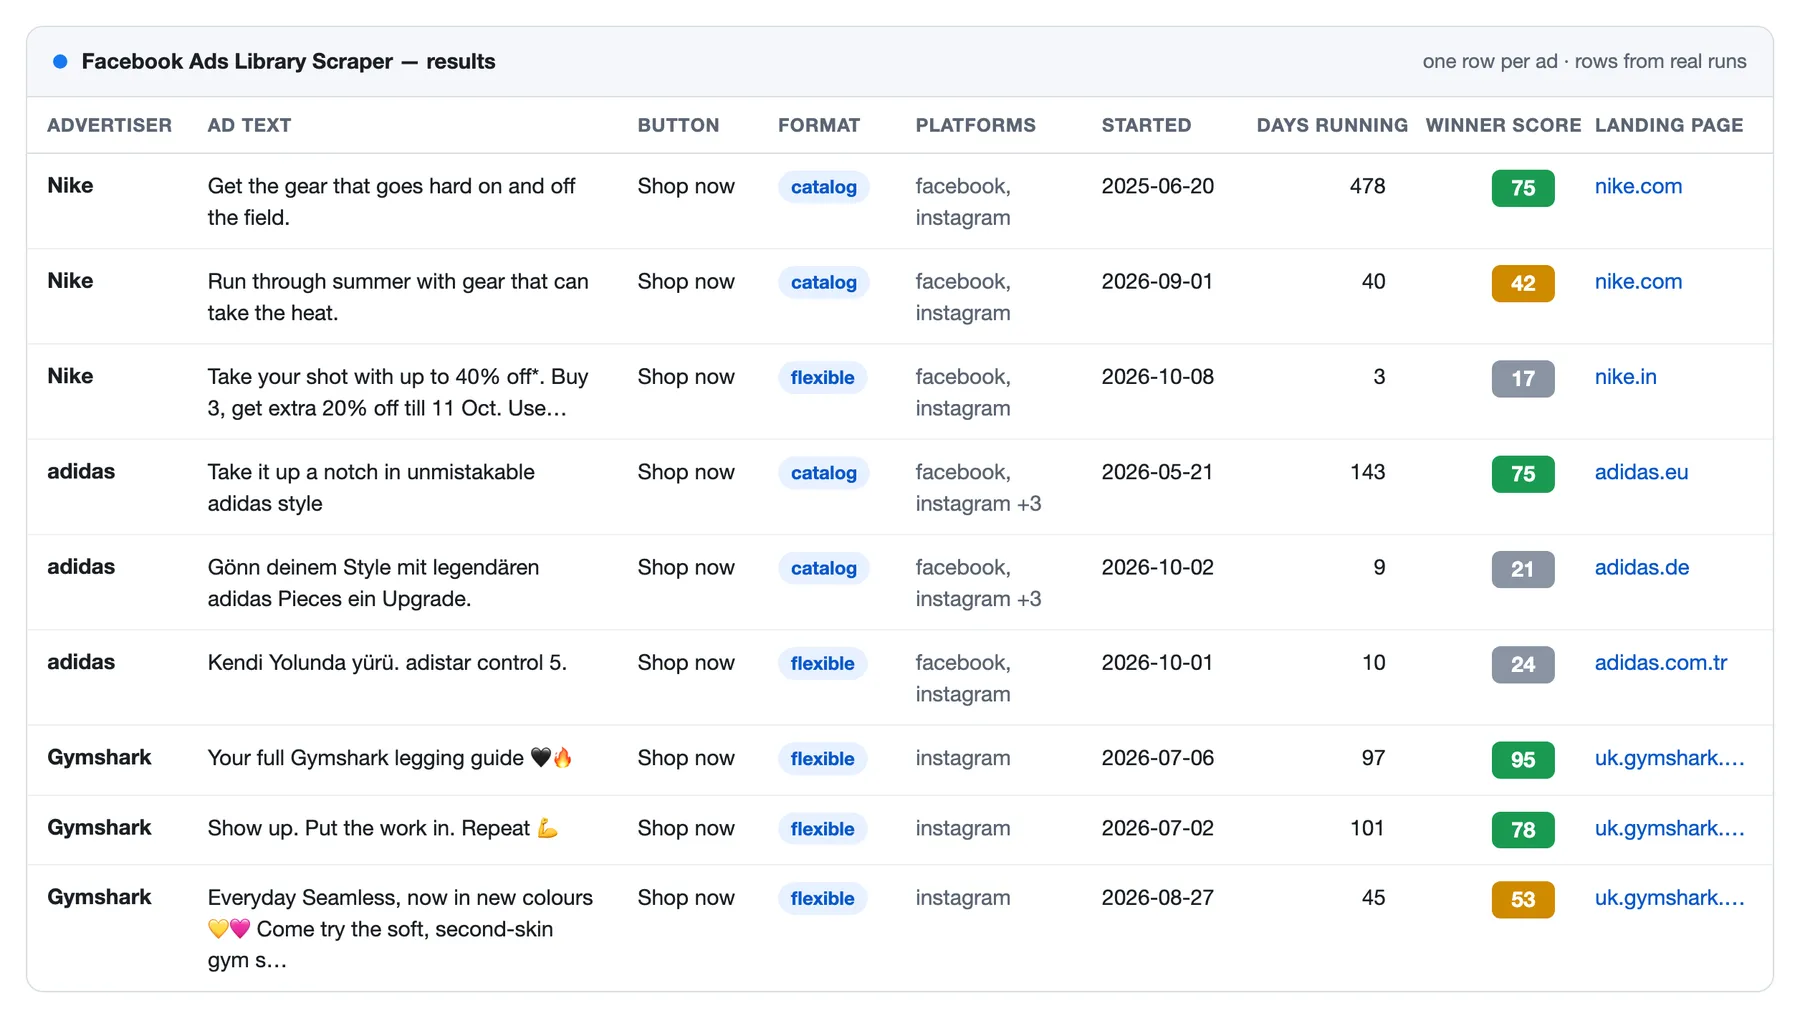Click the flexible tag in the 'Kendi Yolunda' row
Screen dimensions: 1800x1018
822,663
